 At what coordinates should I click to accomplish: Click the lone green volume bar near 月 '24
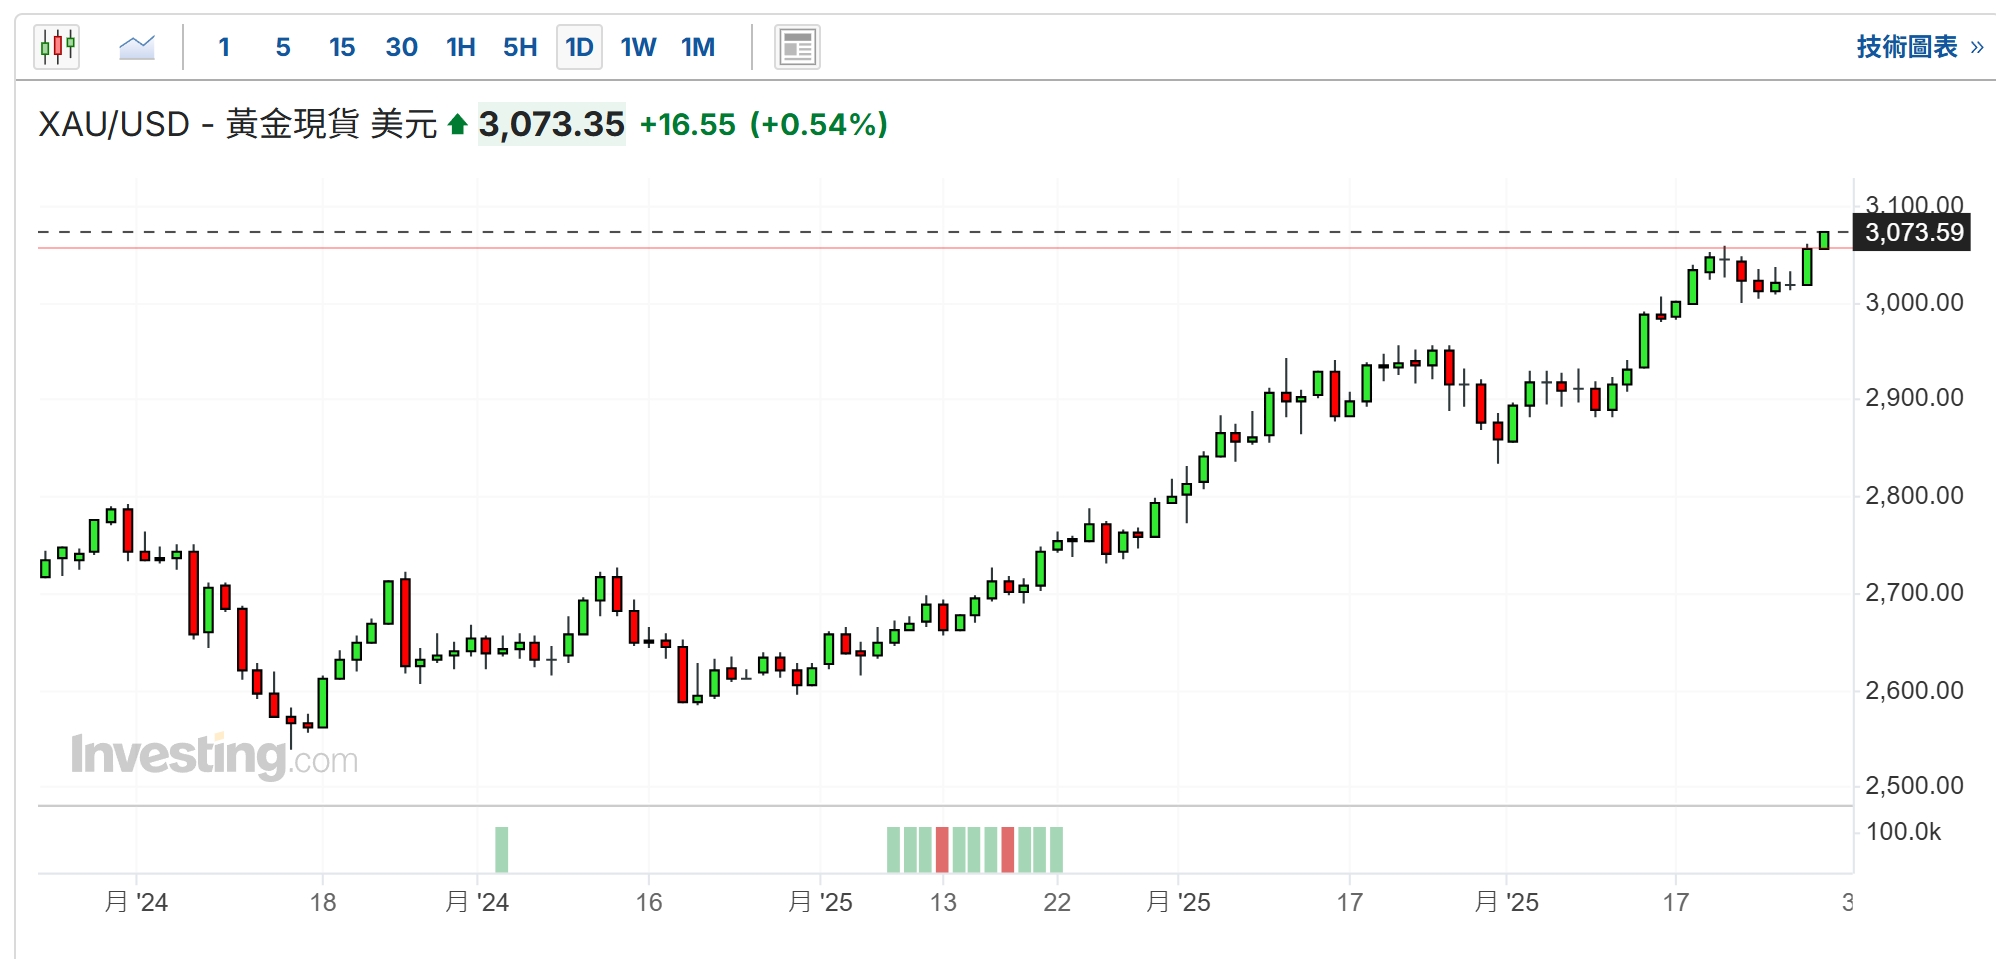(x=501, y=849)
